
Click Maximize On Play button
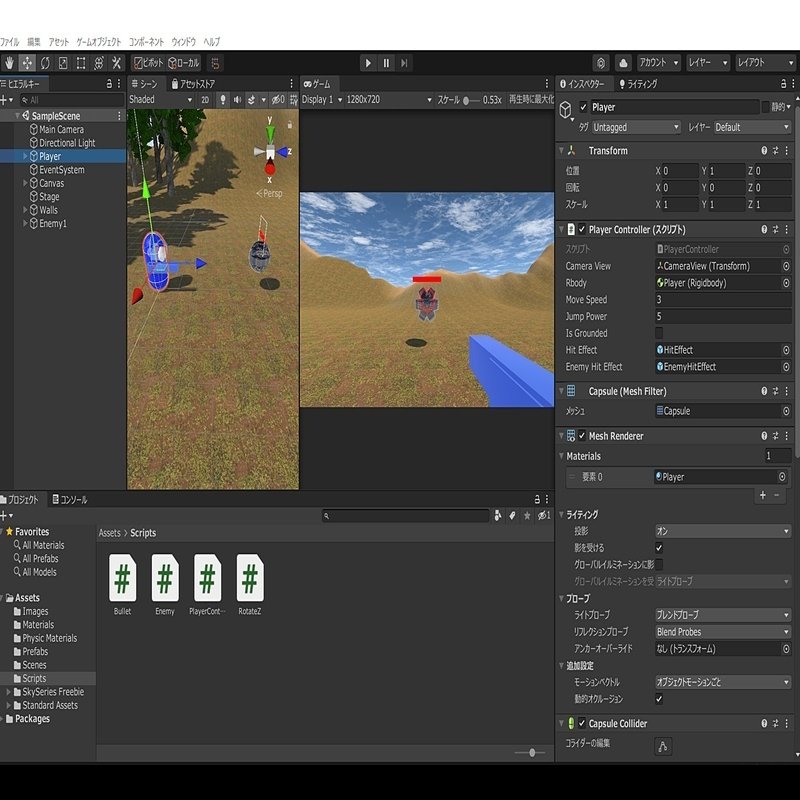[531, 99]
